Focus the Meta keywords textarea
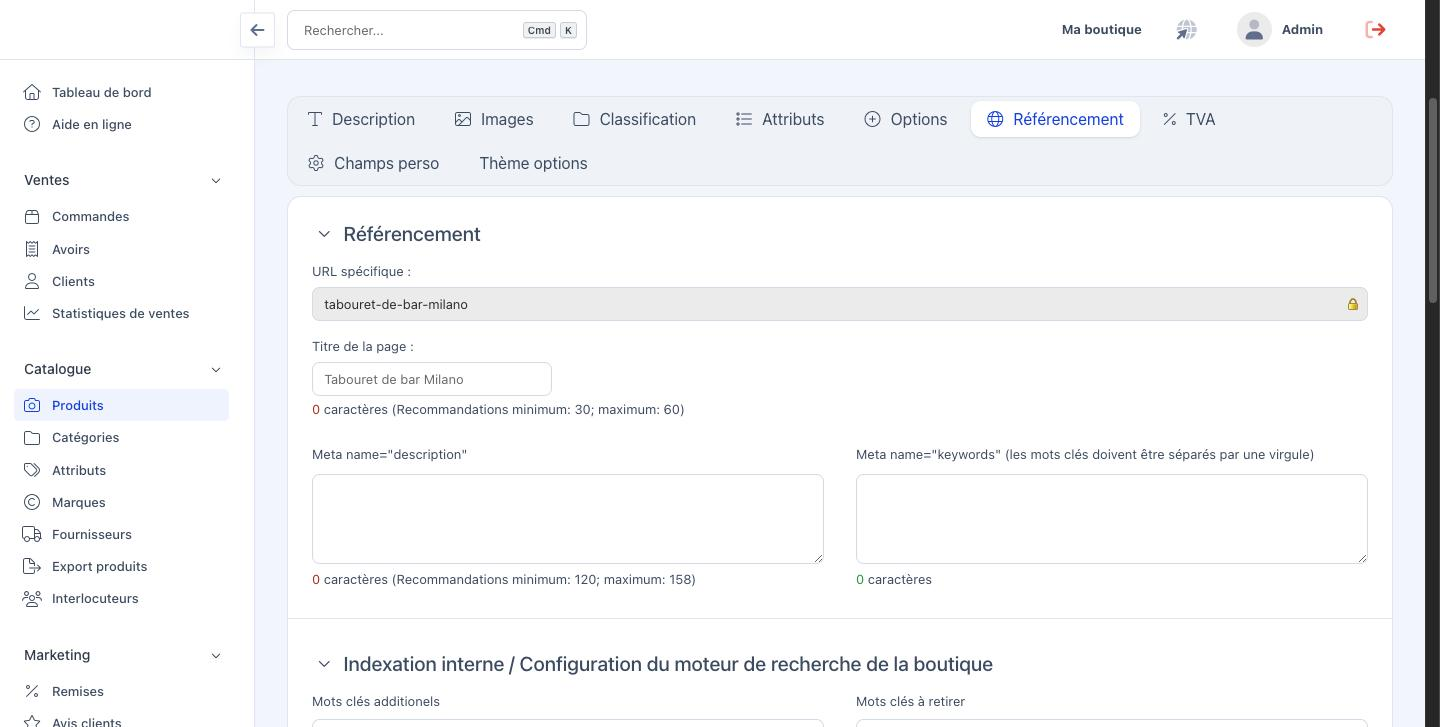The height and width of the screenshot is (727, 1440). point(1112,519)
